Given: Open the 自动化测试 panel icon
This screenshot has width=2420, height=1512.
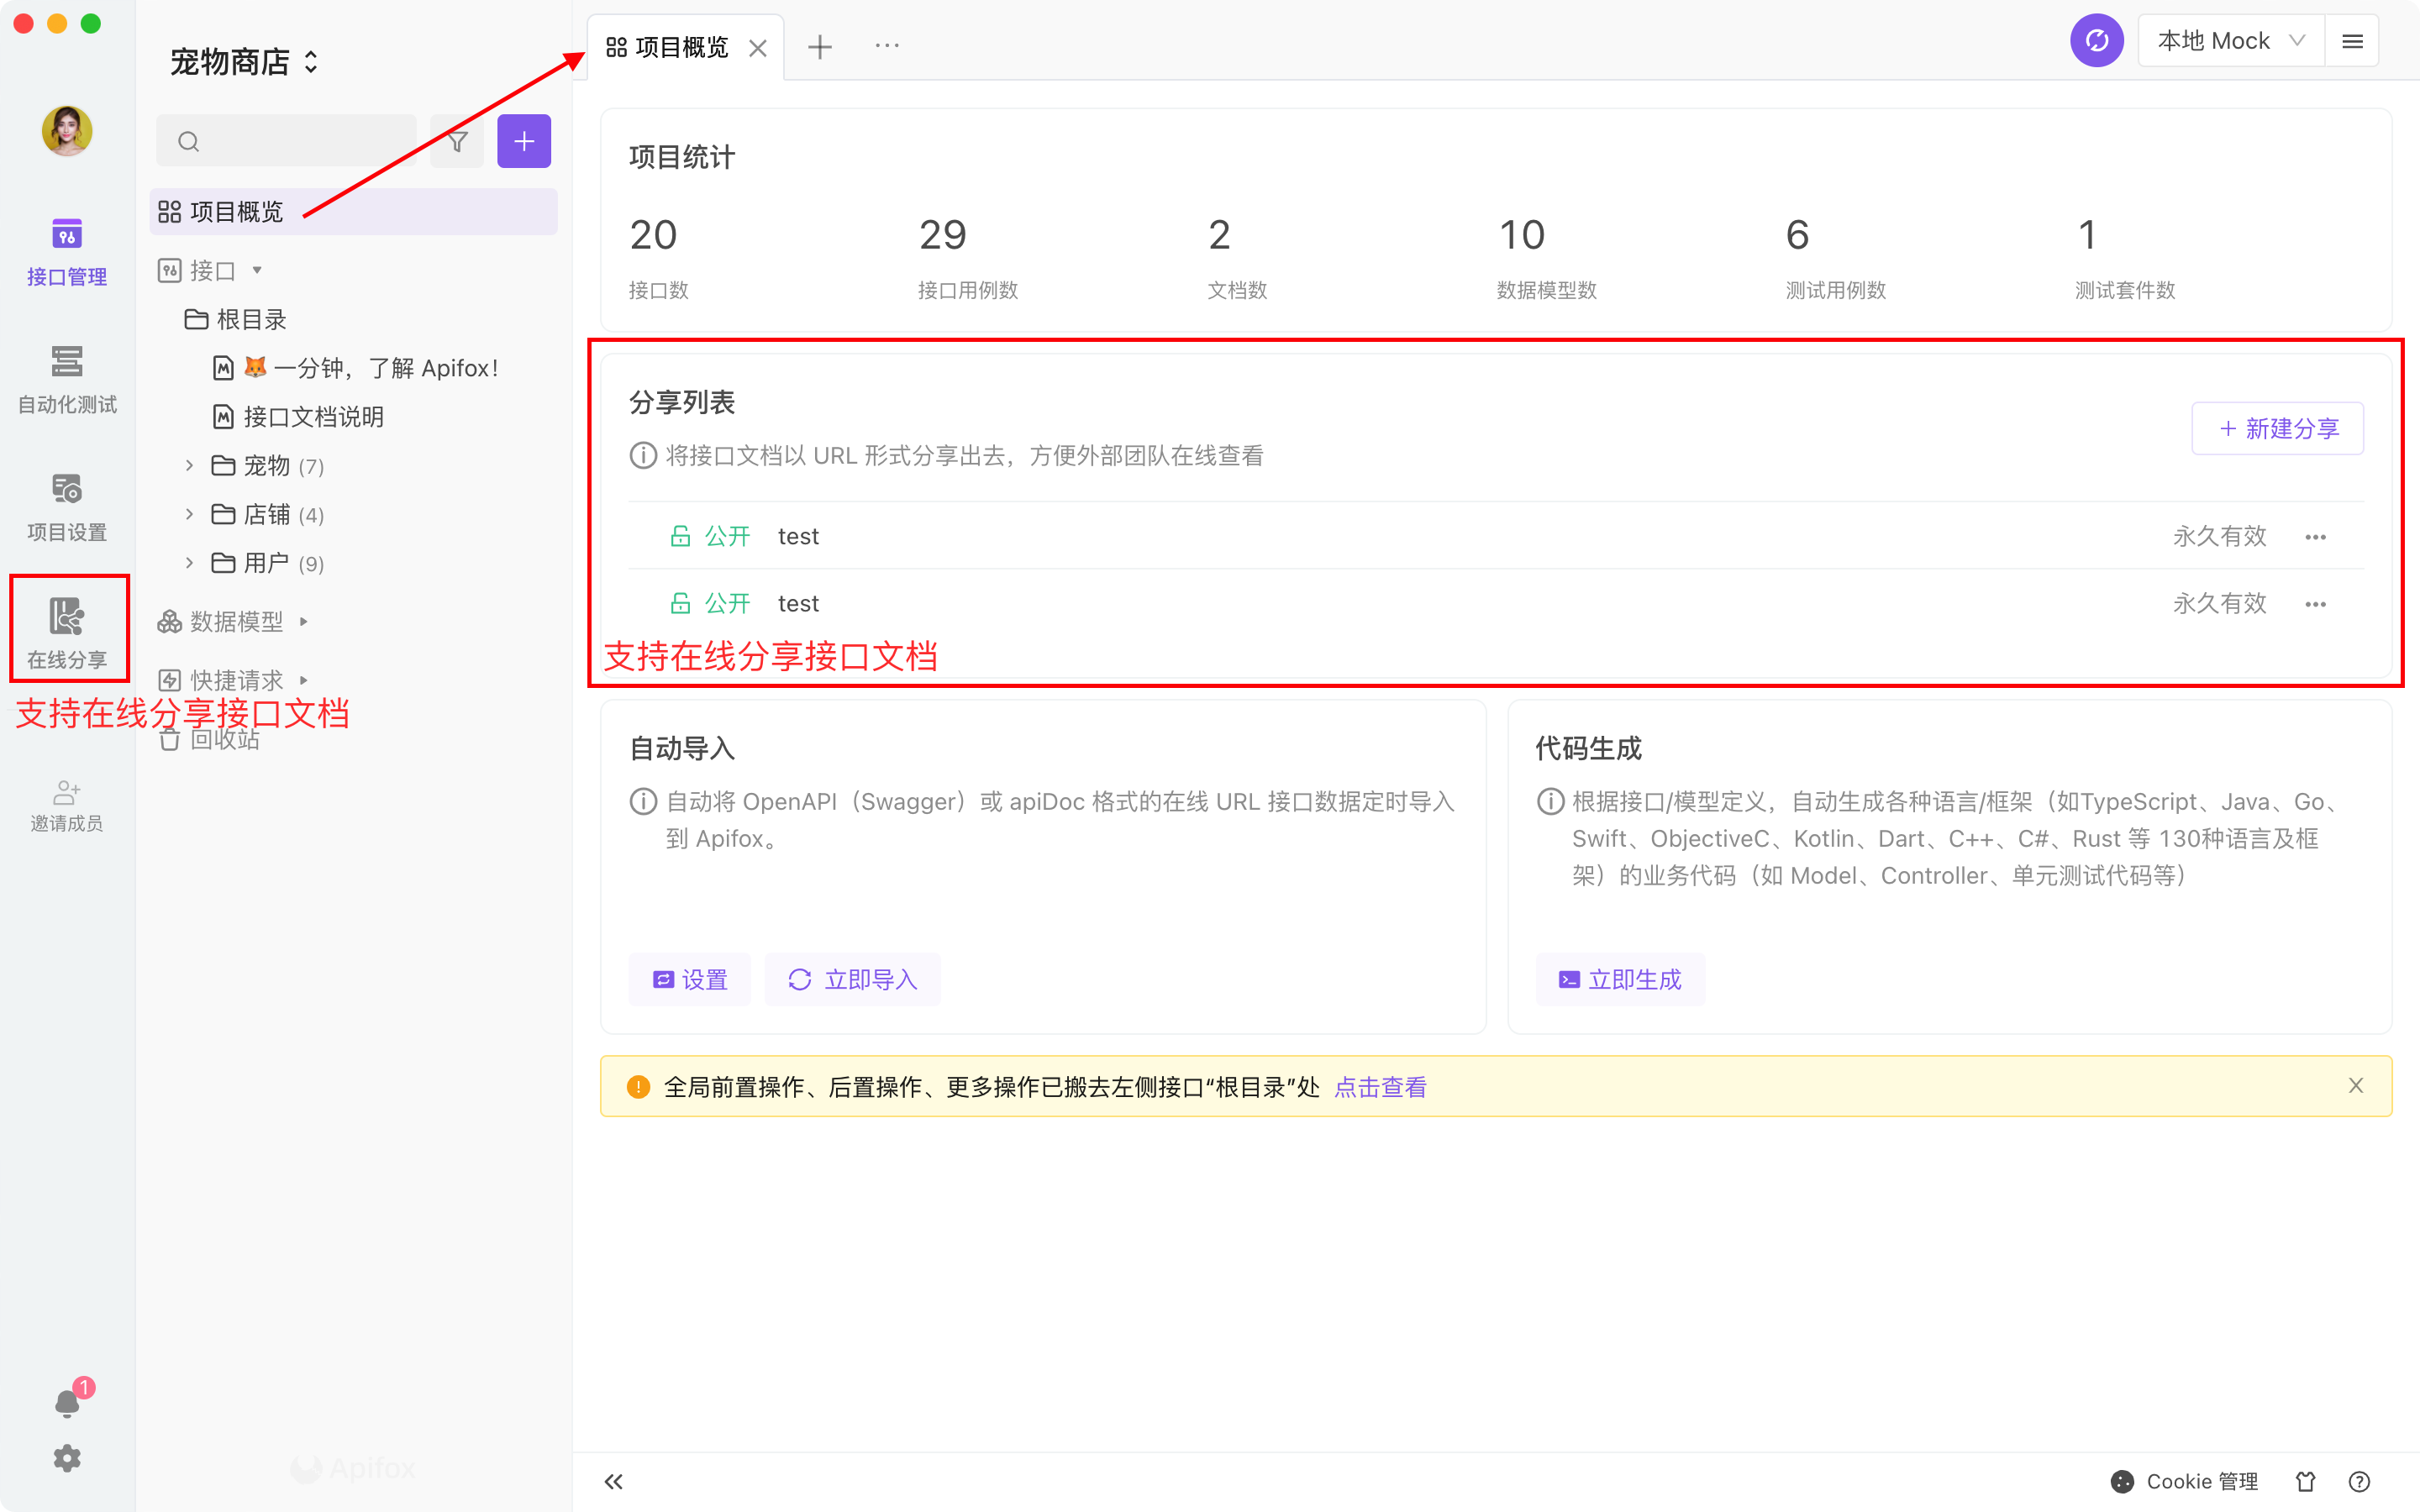Looking at the screenshot, I should coord(66,377).
